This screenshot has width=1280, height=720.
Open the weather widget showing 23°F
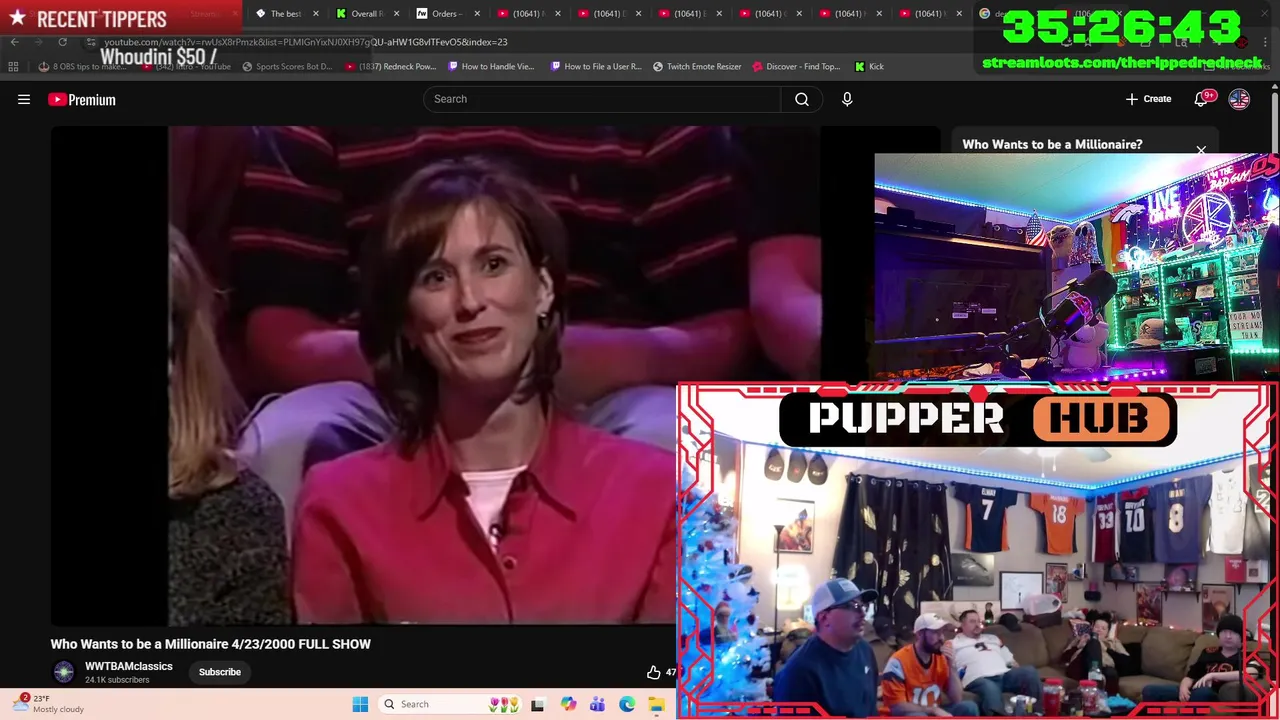[x=48, y=704]
